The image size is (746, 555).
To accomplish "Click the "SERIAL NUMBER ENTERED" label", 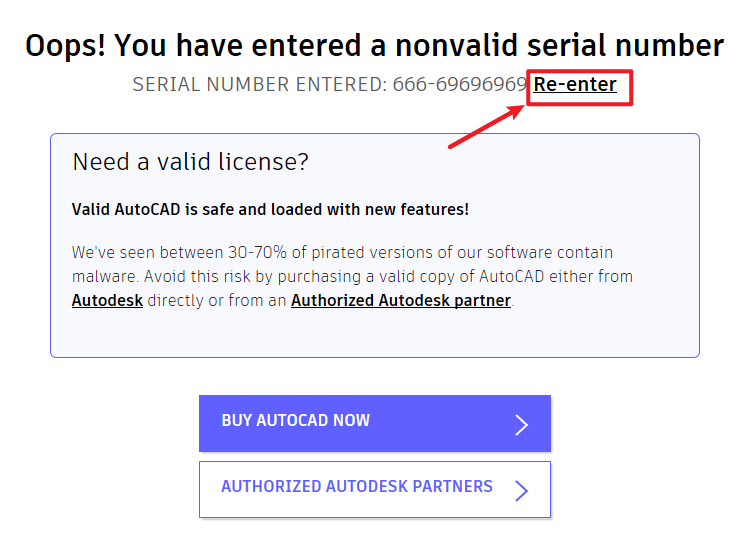I will tap(258, 85).
